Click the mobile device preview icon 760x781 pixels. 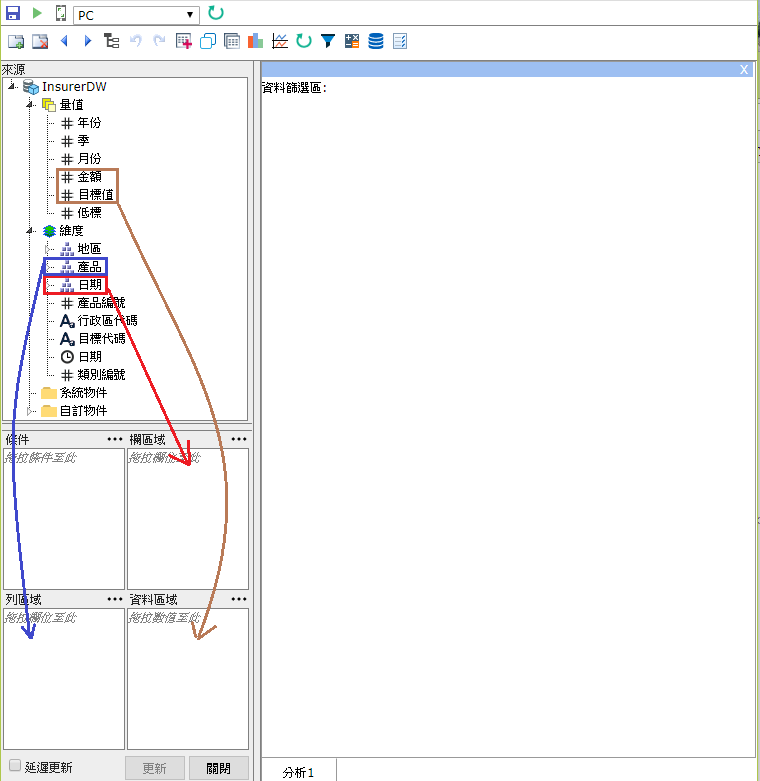pos(60,13)
